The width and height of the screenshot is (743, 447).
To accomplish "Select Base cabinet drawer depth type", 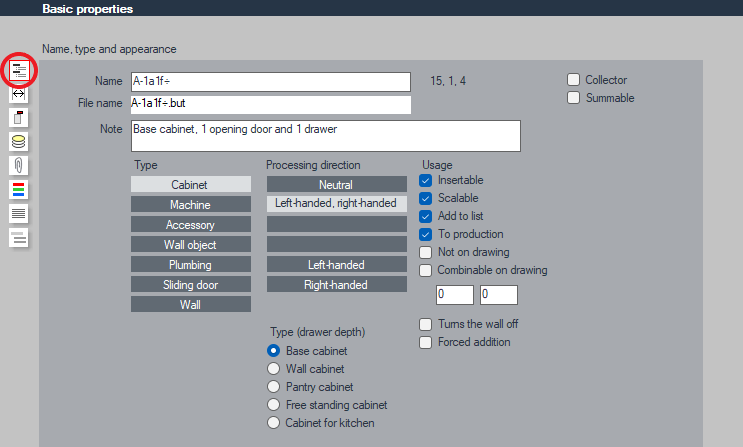I will click(273, 351).
